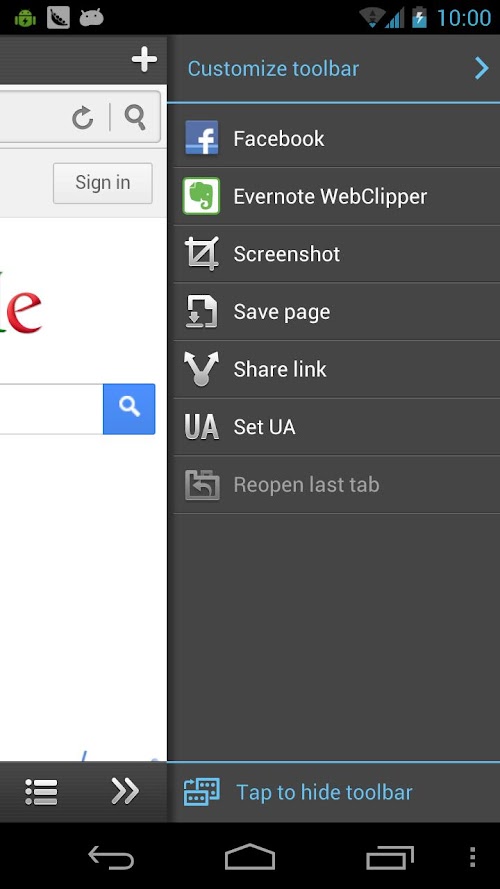
Task: Tap the Reopen last tab icon
Action: (x=202, y=485)
